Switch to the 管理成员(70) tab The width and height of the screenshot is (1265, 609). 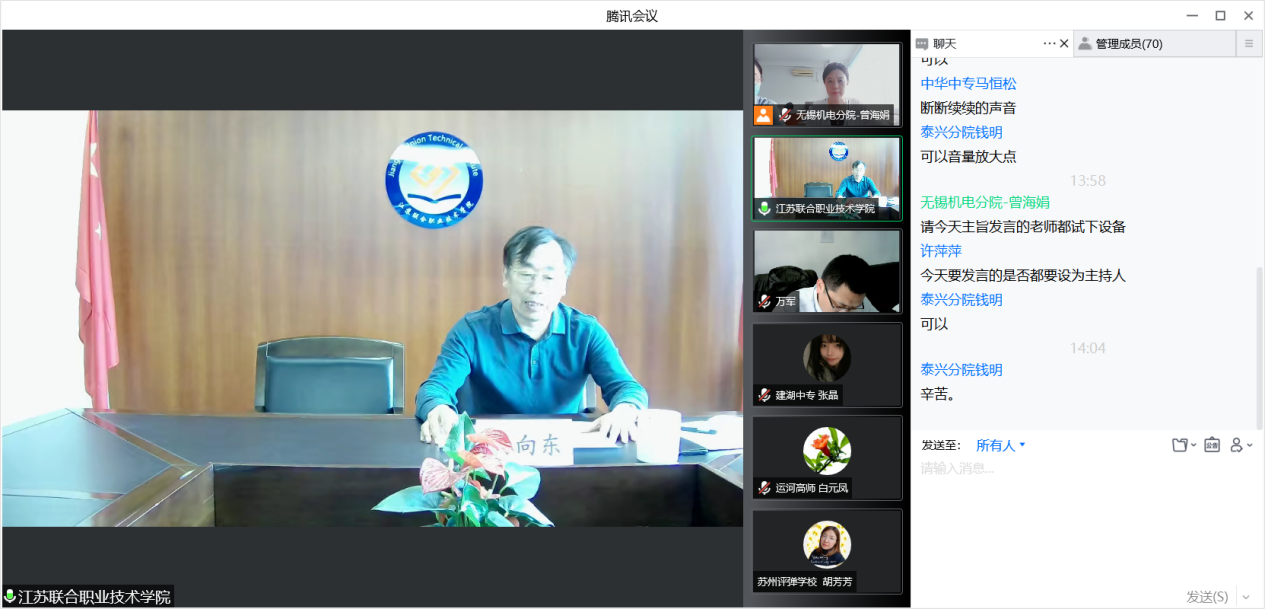point(1128,44)
